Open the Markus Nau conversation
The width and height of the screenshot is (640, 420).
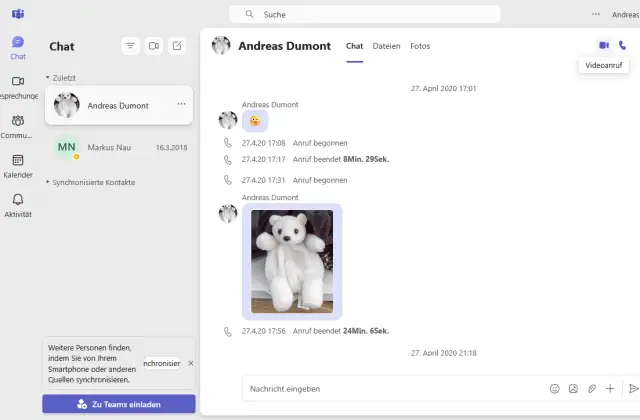119,147
